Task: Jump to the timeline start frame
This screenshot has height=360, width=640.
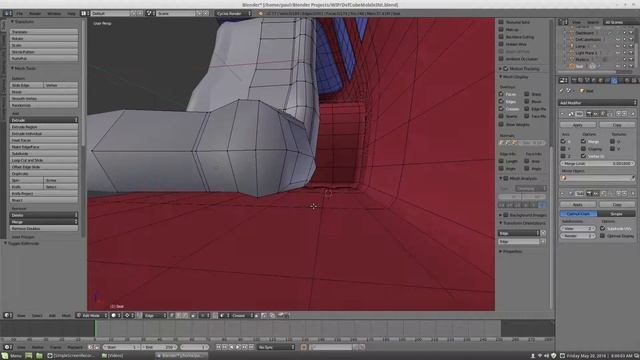Action: 218,347
